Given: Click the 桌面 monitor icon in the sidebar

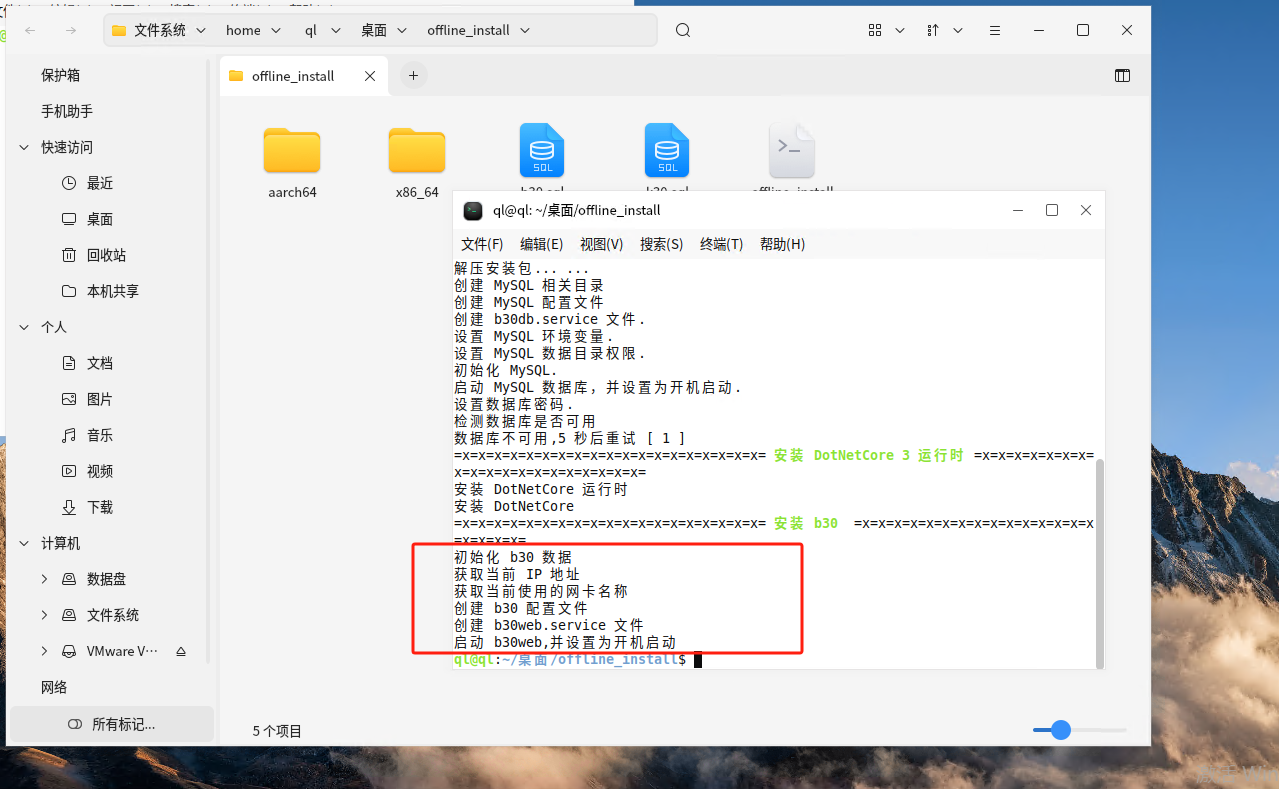Looking at the screenshot, I should tap(69, 219).
